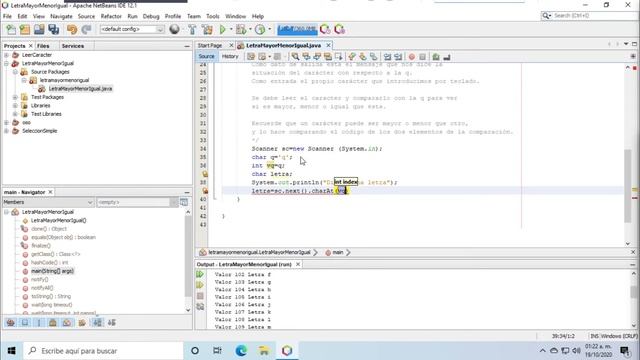
Task: Switch to the editor History view
Action: 230,56
